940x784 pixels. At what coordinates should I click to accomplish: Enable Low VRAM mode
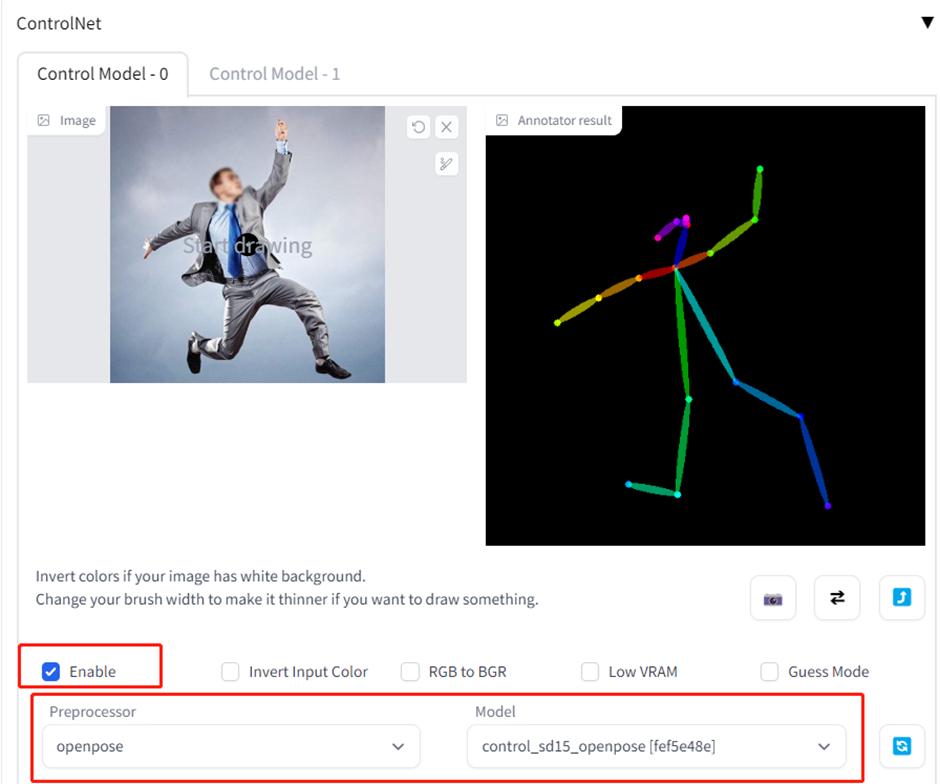590,671
